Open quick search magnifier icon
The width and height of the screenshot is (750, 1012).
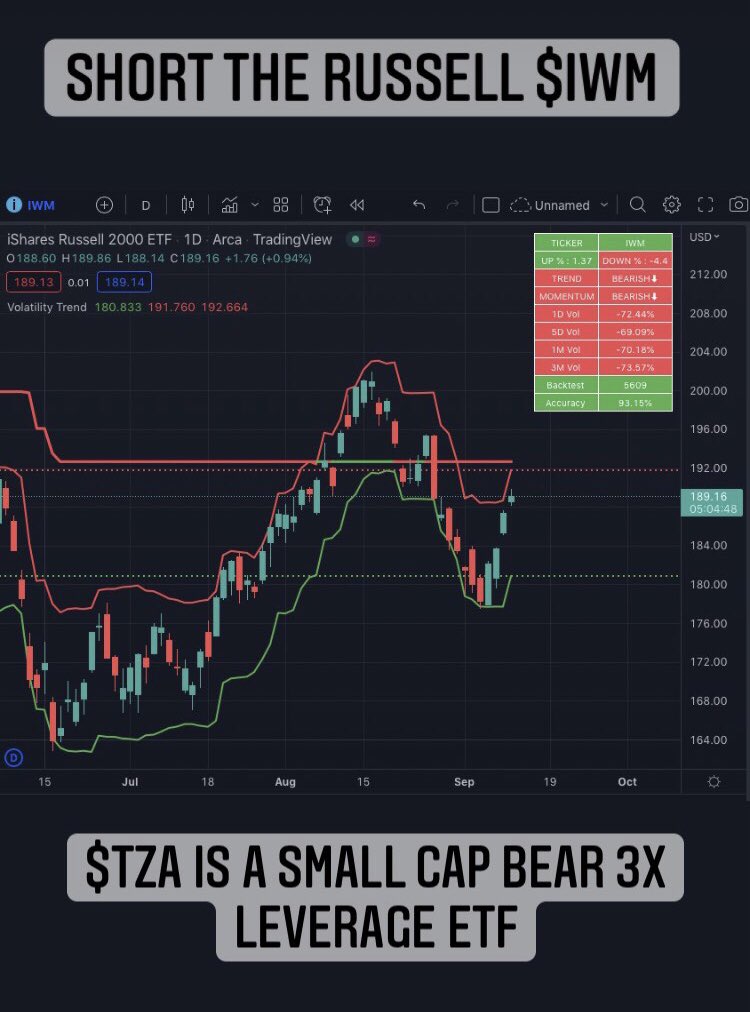pyautogui.click(x=637, y=205)
